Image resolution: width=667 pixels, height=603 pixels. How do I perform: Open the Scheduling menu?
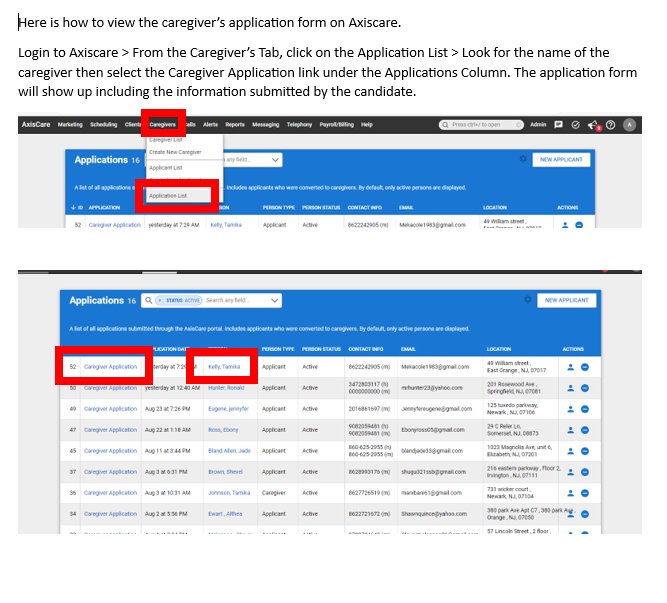click(x=103, y=125)
